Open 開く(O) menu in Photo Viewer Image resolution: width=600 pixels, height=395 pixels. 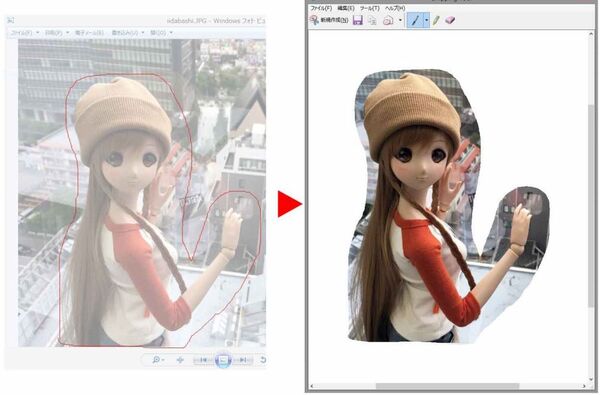161,33
